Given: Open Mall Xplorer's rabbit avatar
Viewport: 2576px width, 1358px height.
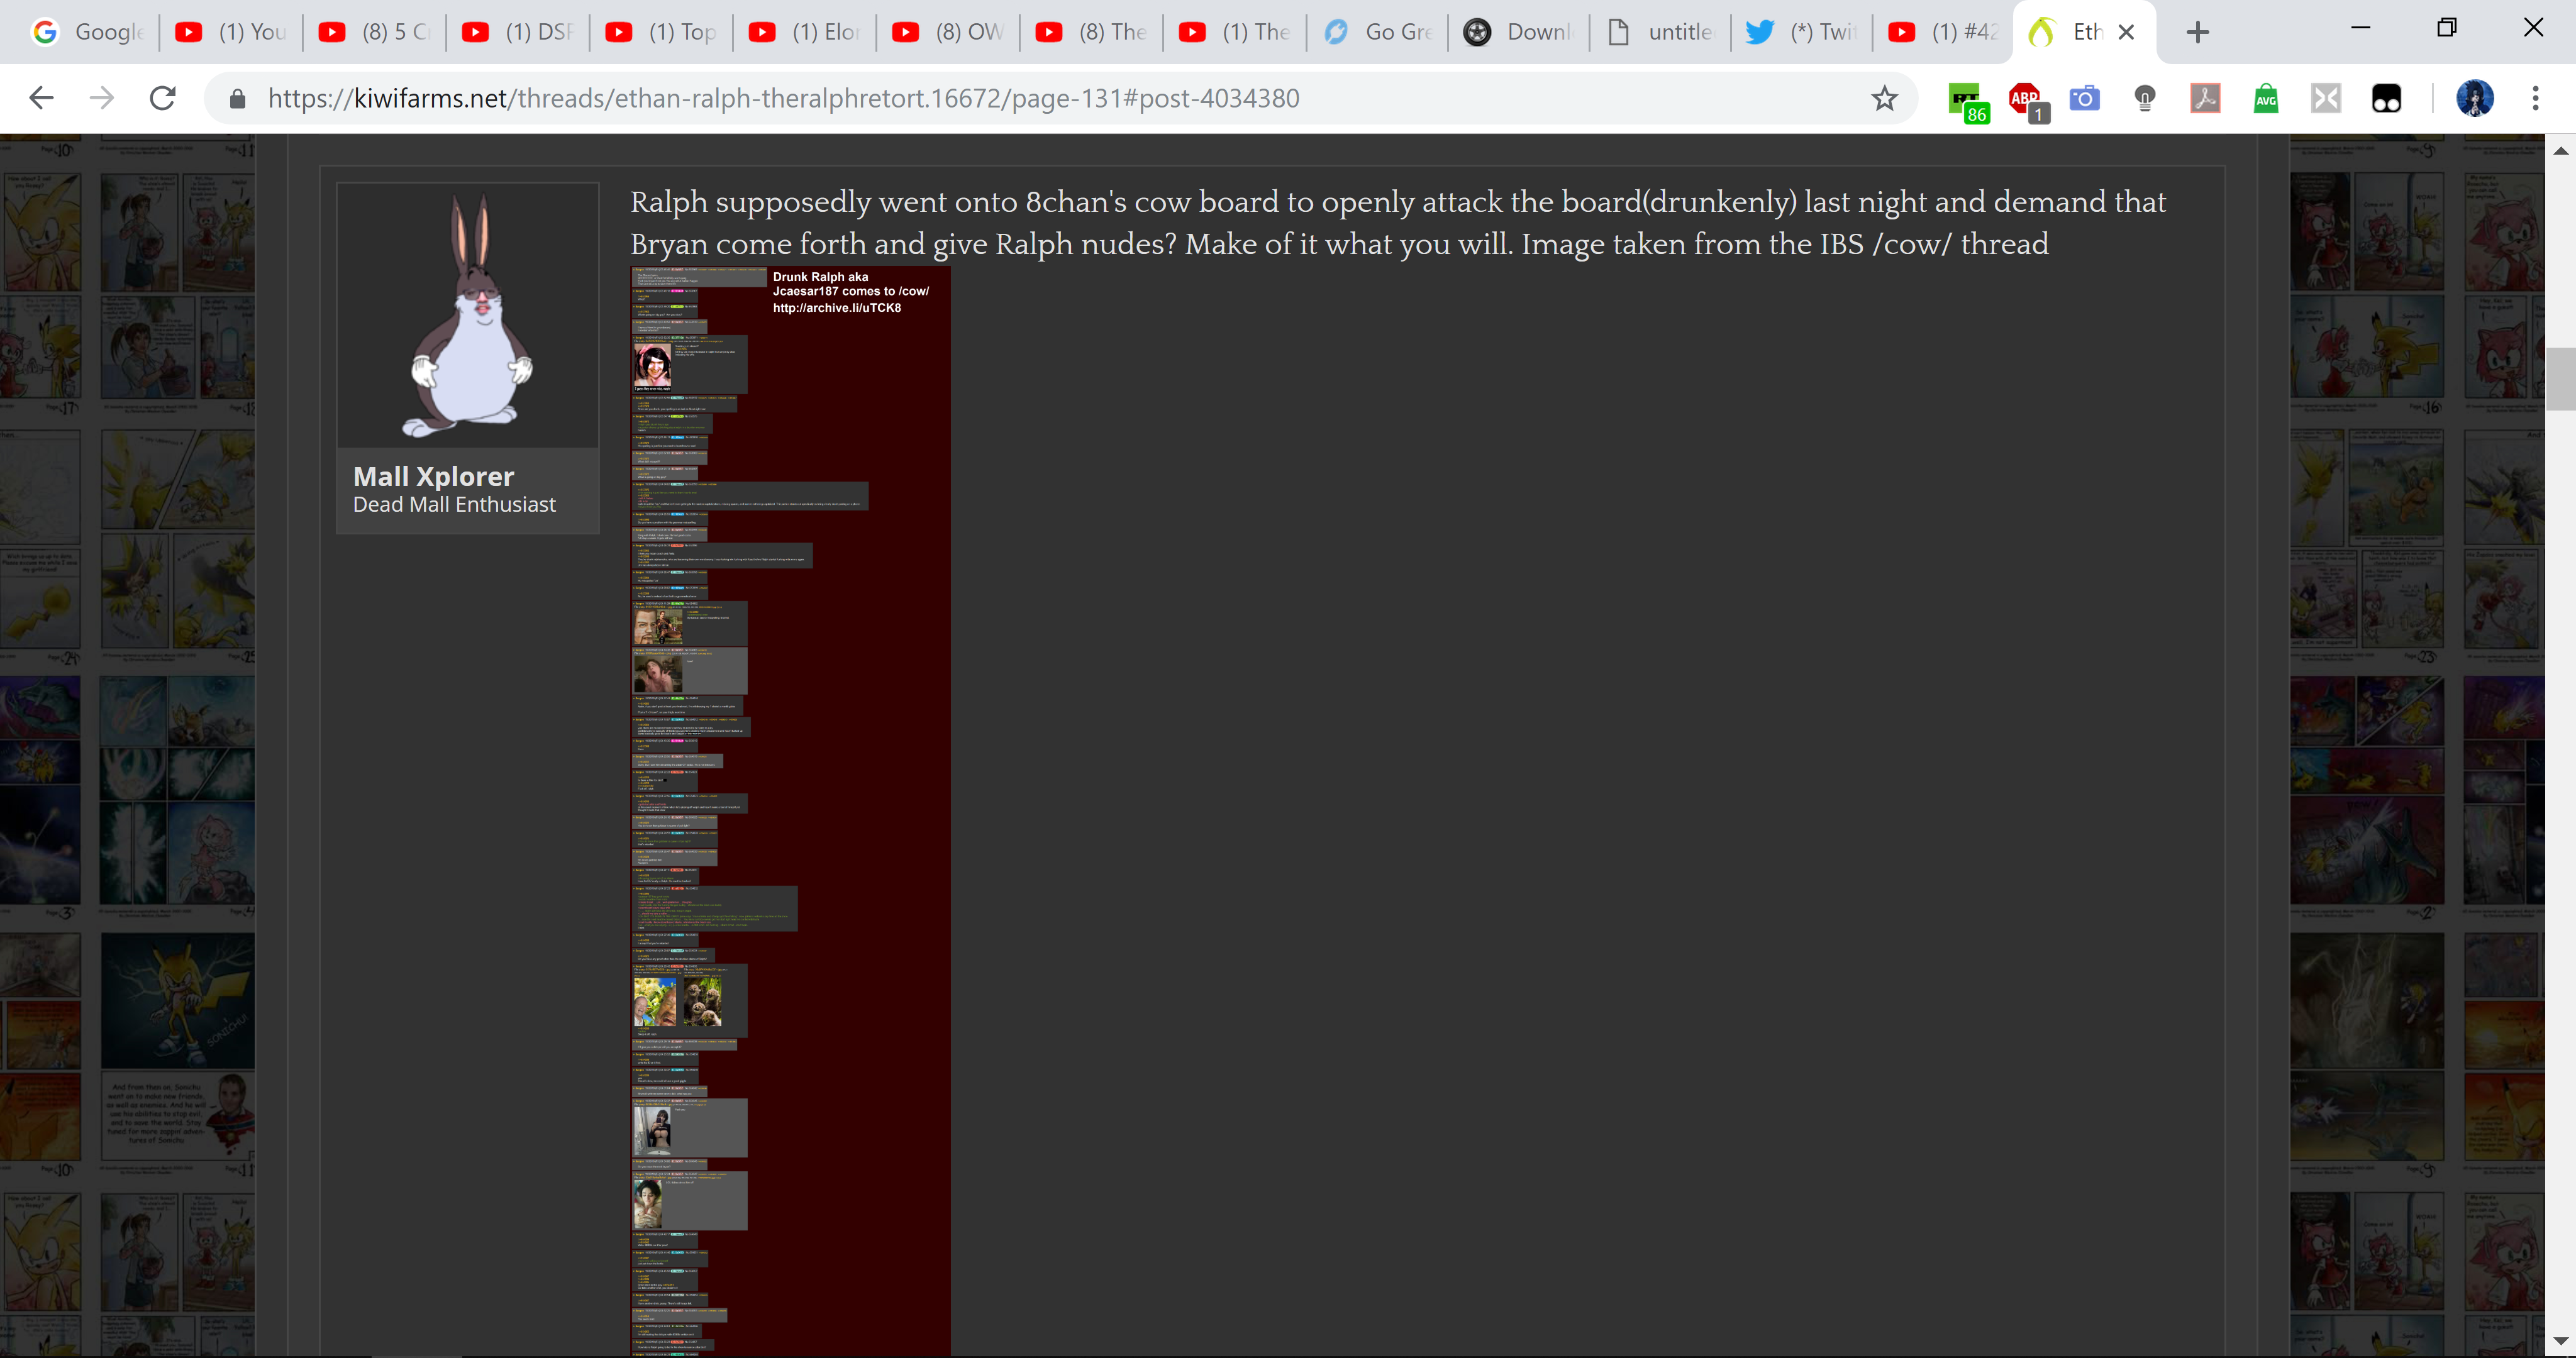Looking at the screenshot, I should coord(468,315).
